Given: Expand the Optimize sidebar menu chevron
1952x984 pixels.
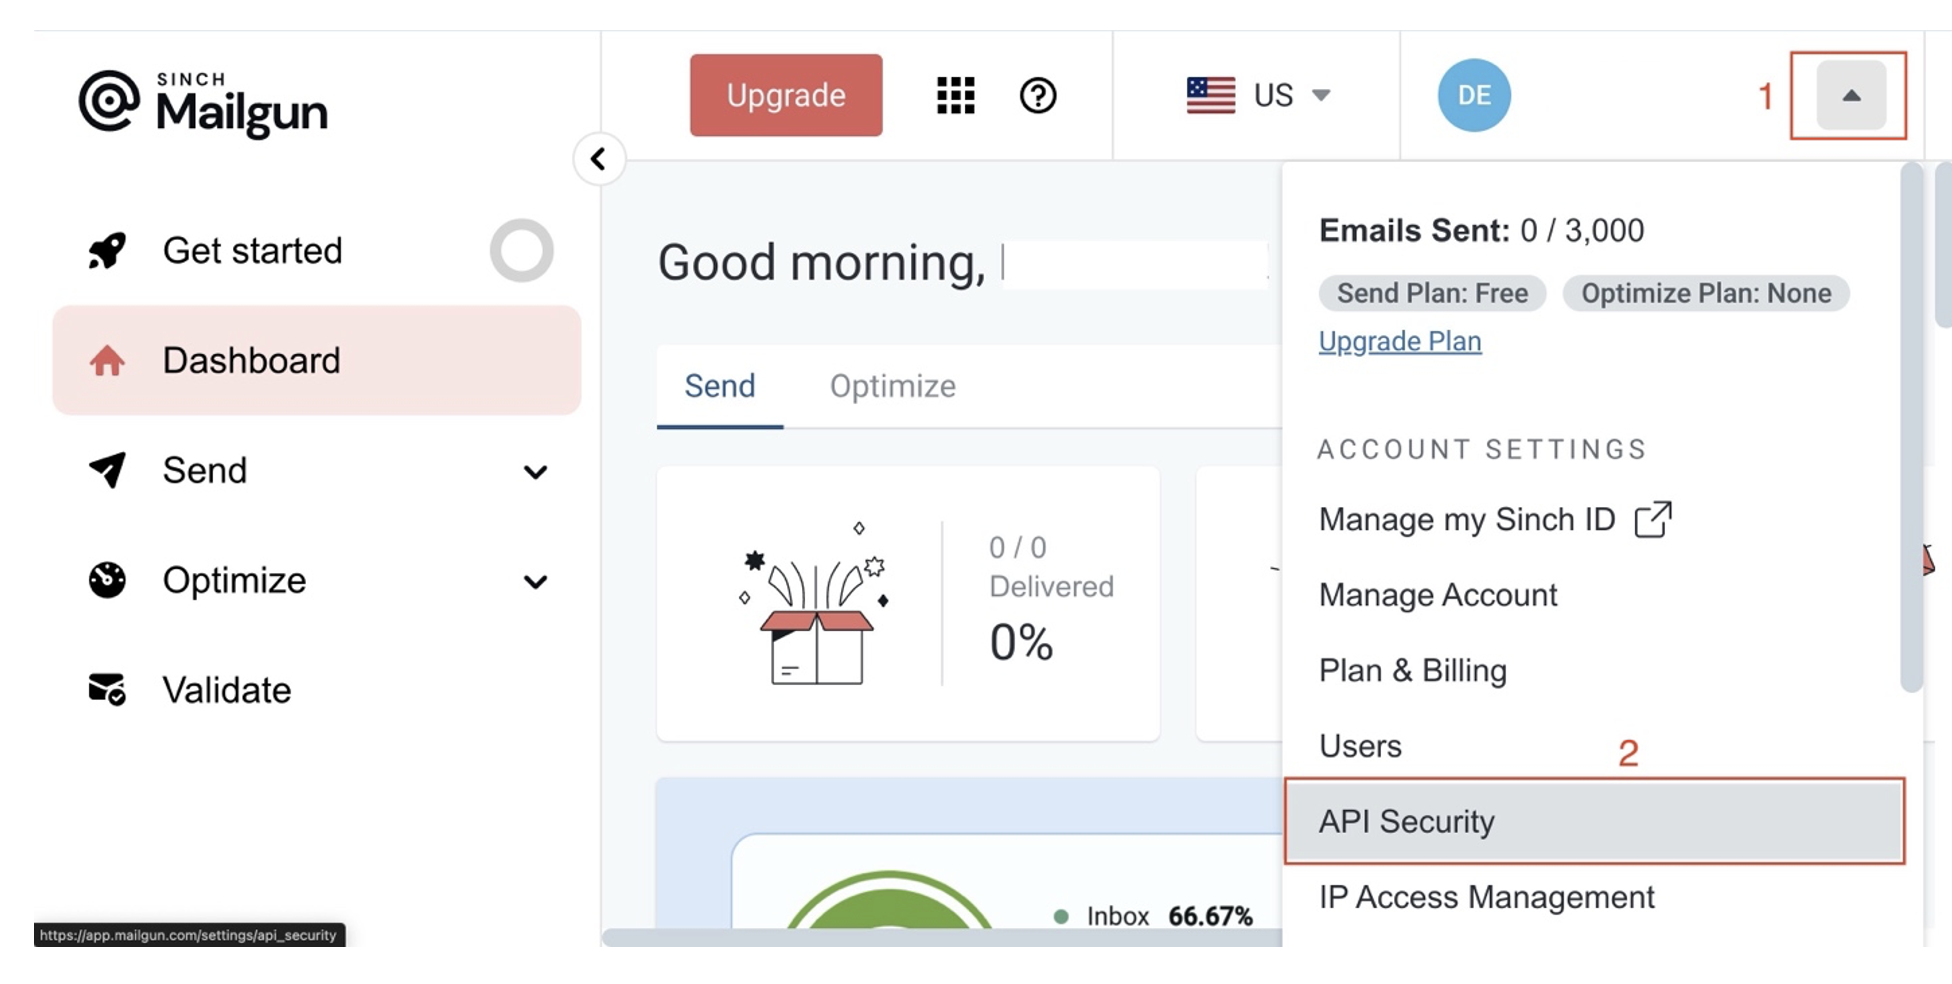Looking at the screenshot, I should coord(536,581).
